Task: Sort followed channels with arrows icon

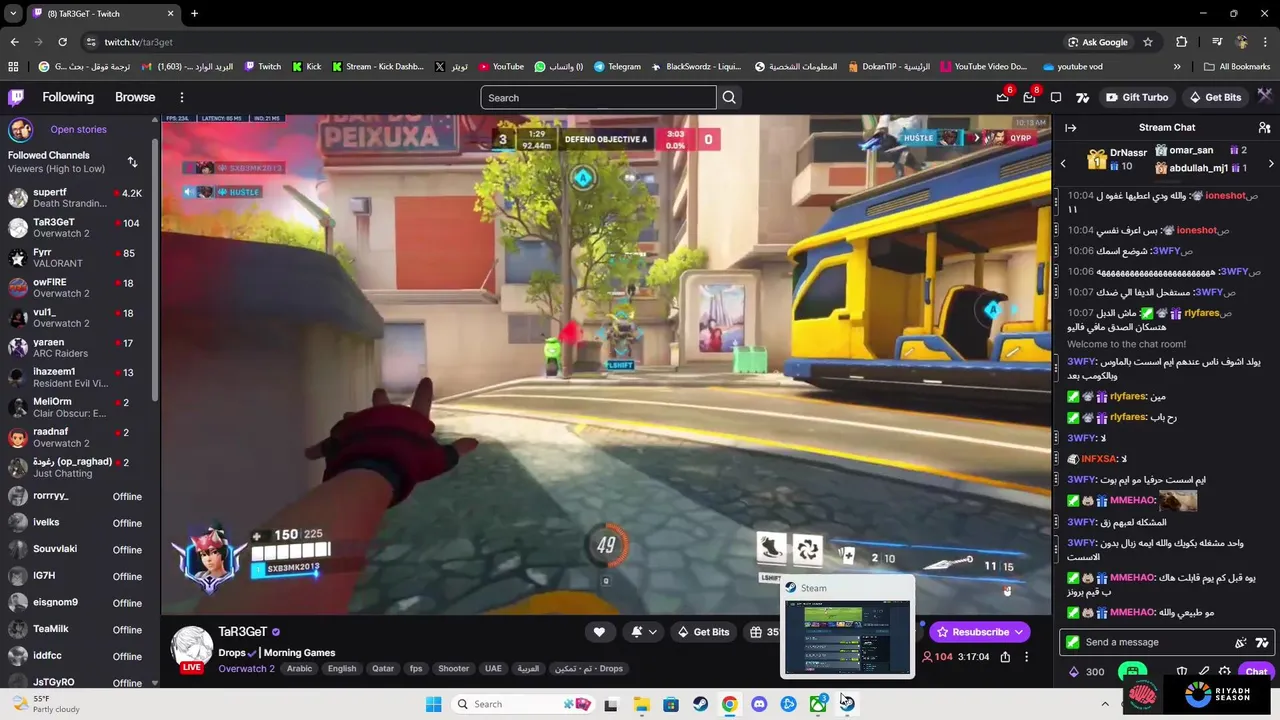Action: coord(132,162)
